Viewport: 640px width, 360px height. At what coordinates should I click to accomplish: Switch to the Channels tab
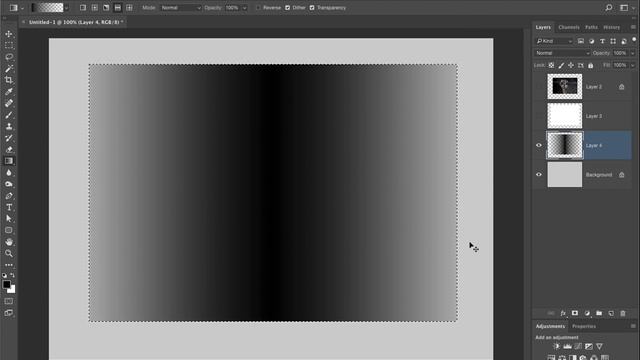569,27
